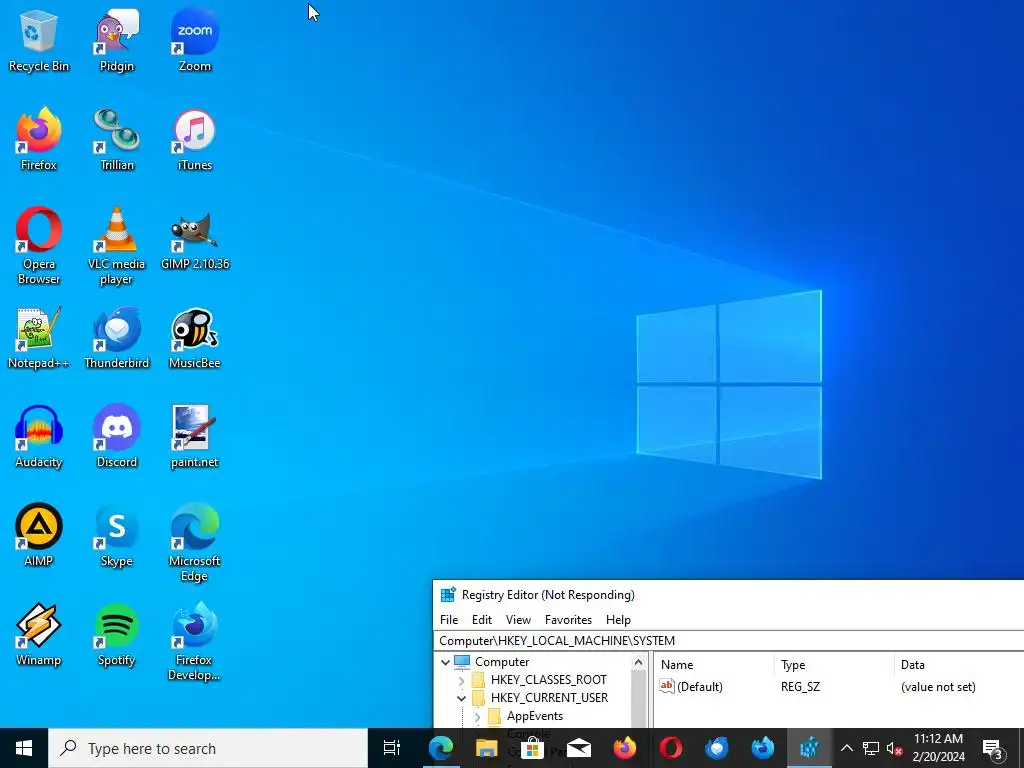Select the Microsoft Edge desktop icon
1024x768 pixels.
pyautogui.click(x=195, y=543)
